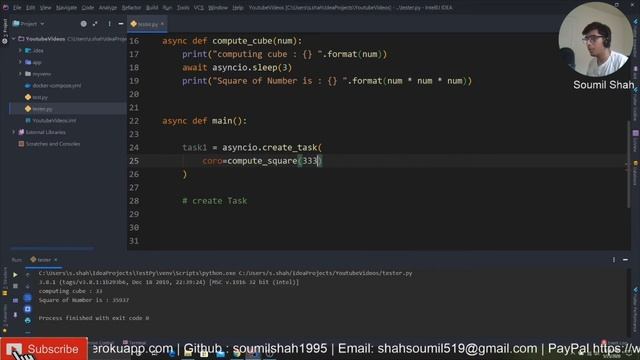Hide the Run panel with minus icon
This screenshot has height=360, width=640.
pos(625,260)
